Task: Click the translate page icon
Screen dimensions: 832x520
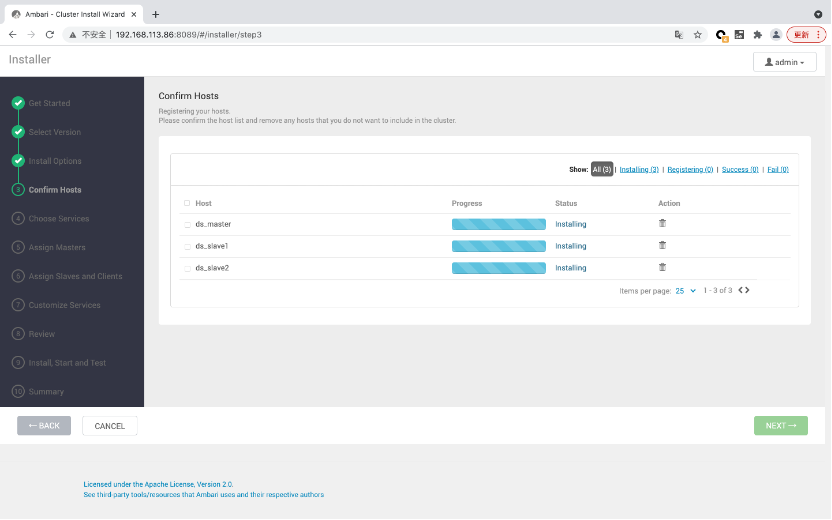Action: [x=679, y=34]
